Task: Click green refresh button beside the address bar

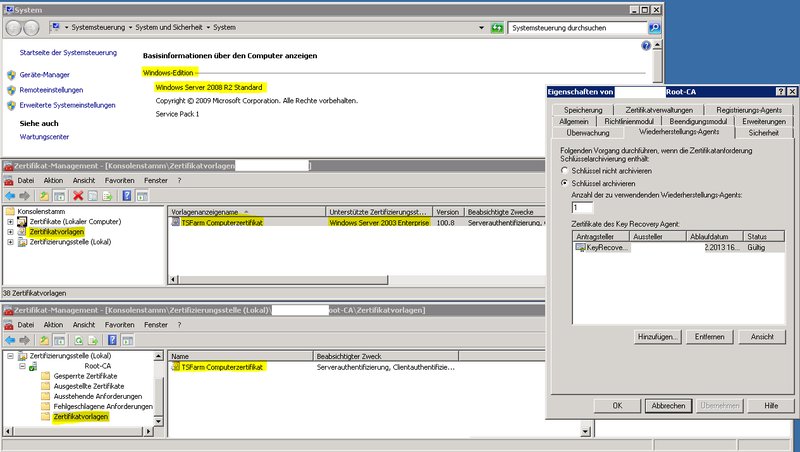Action: 497,28
